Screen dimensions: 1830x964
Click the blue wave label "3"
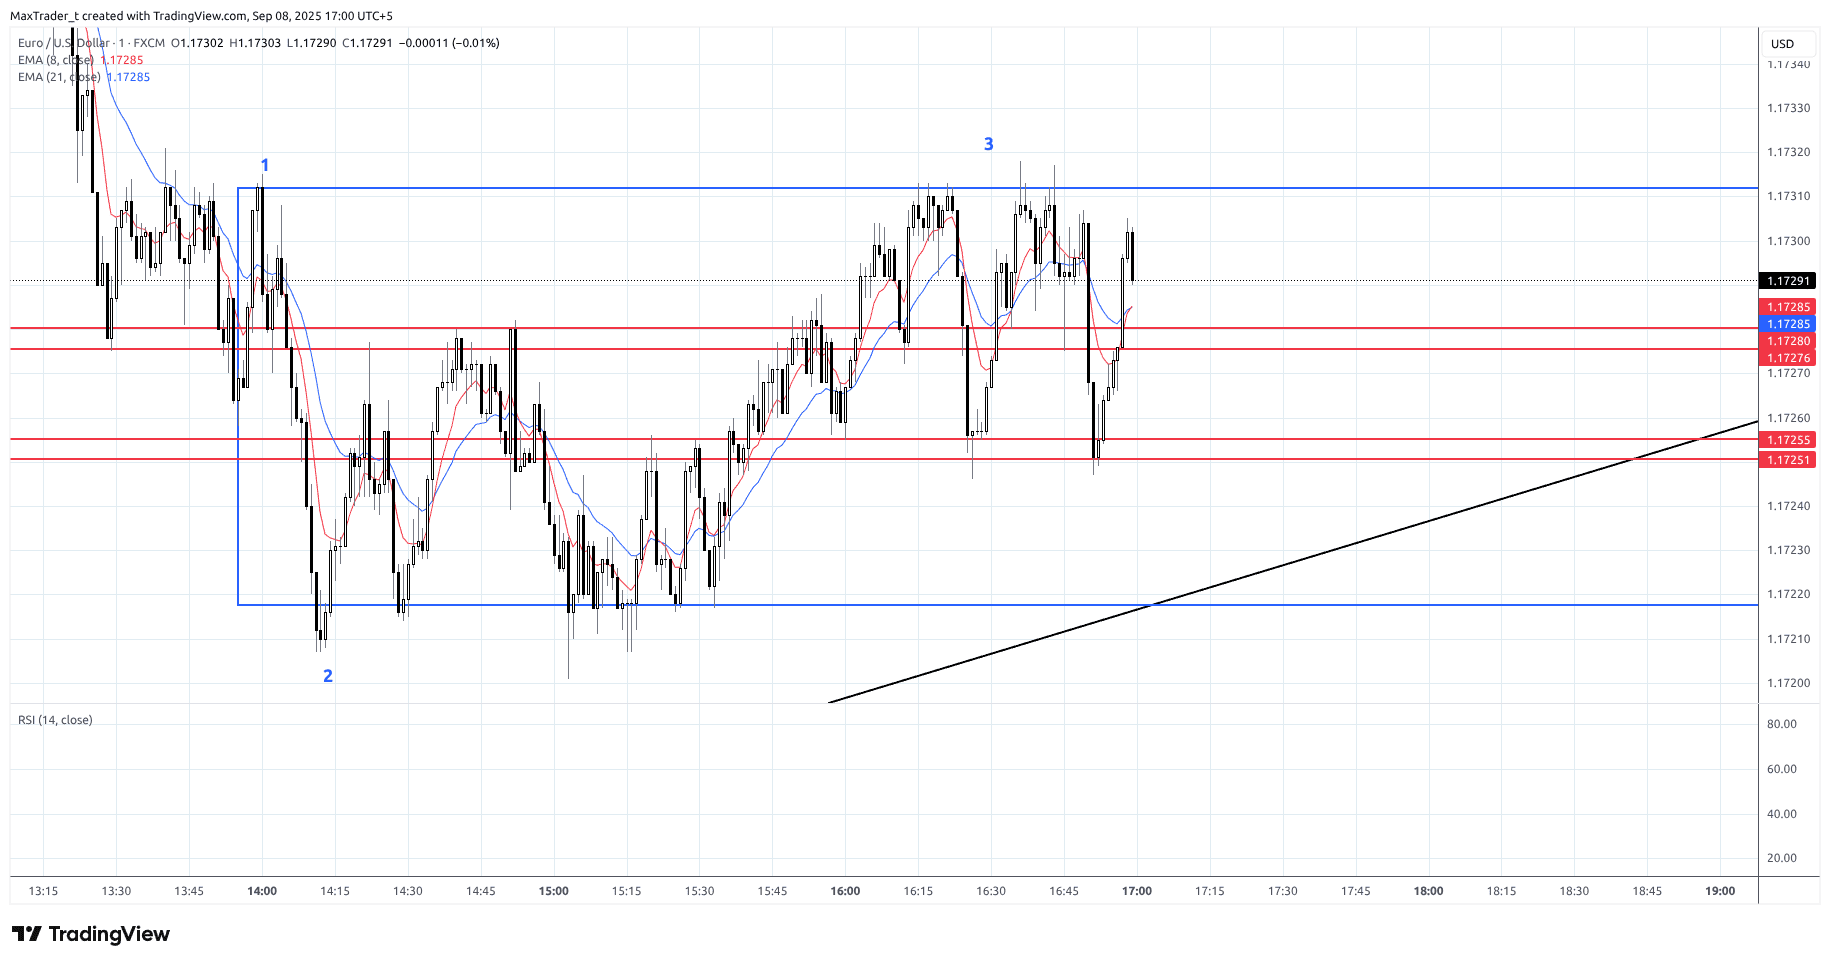988,144
